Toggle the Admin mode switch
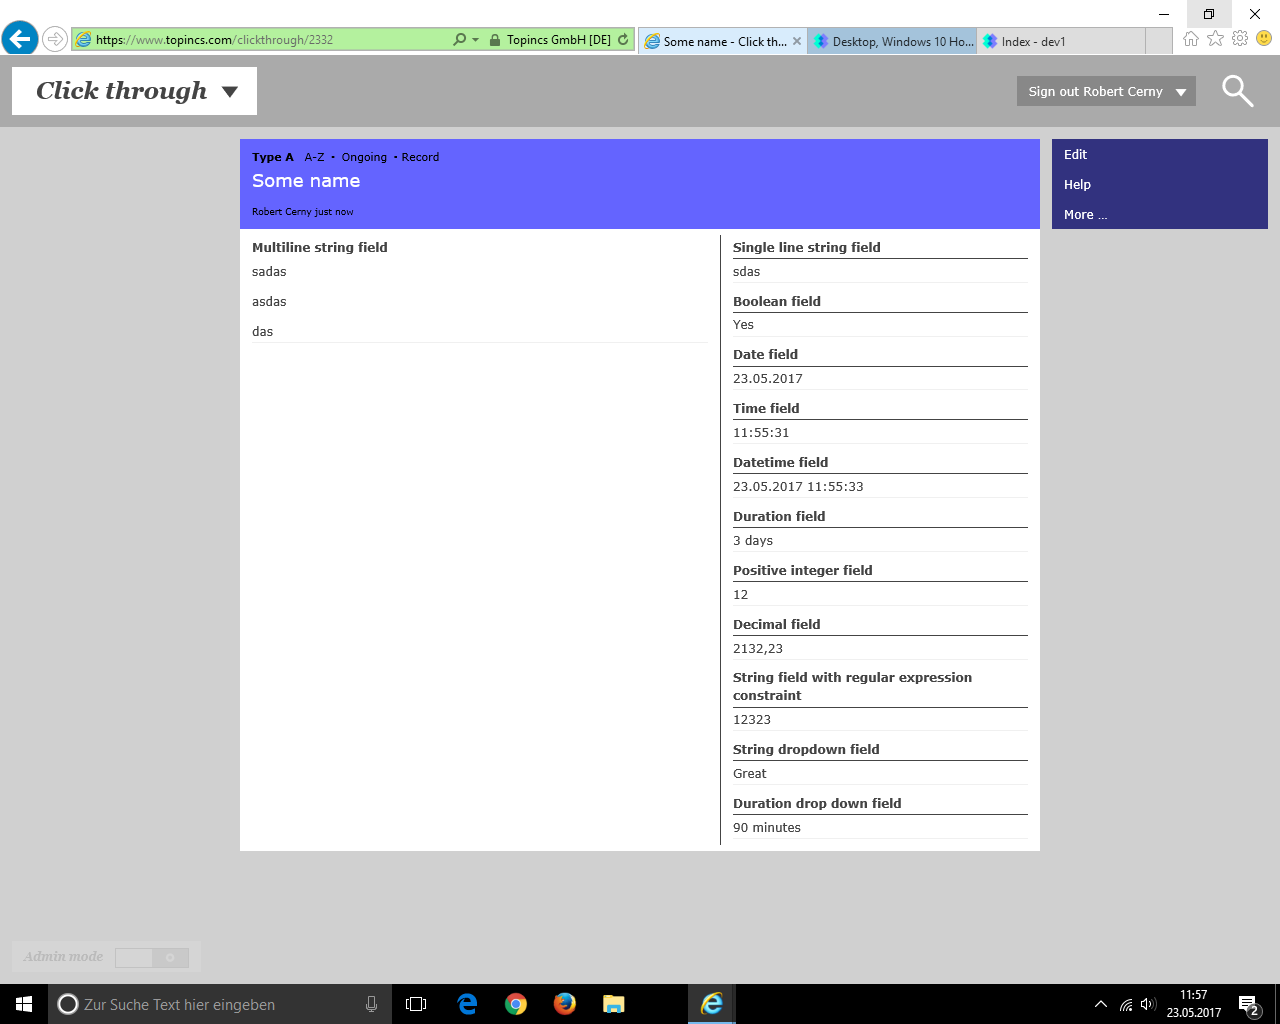The image size is (1280, 1024). (x=152, y=958)
